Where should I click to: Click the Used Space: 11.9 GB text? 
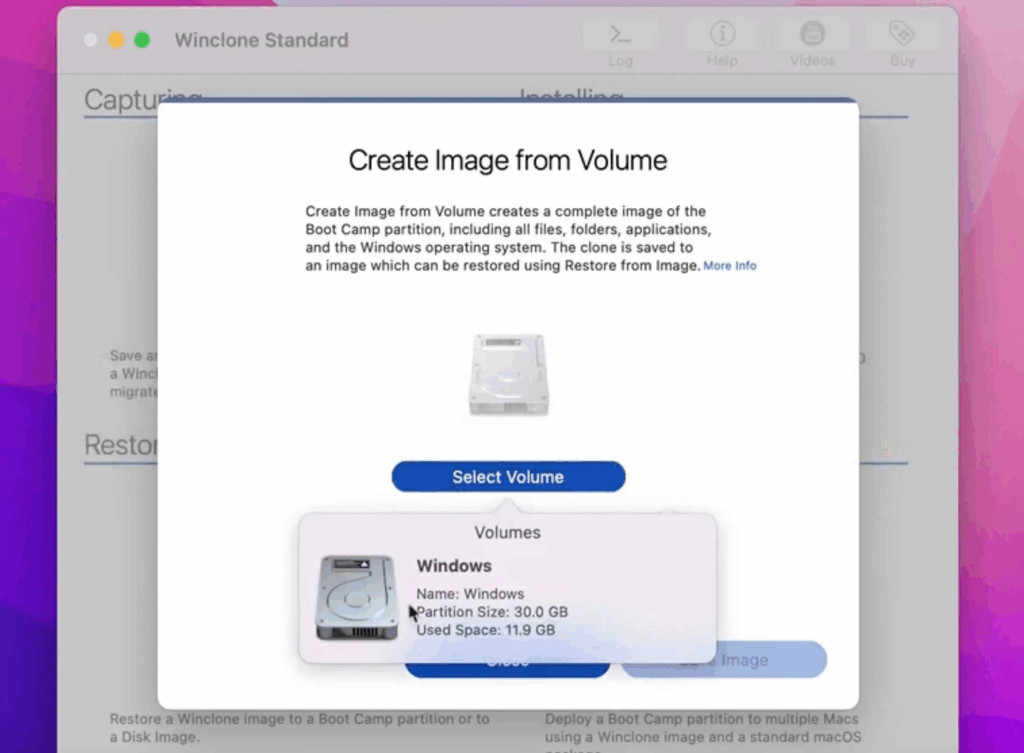(x=485, y=630)
